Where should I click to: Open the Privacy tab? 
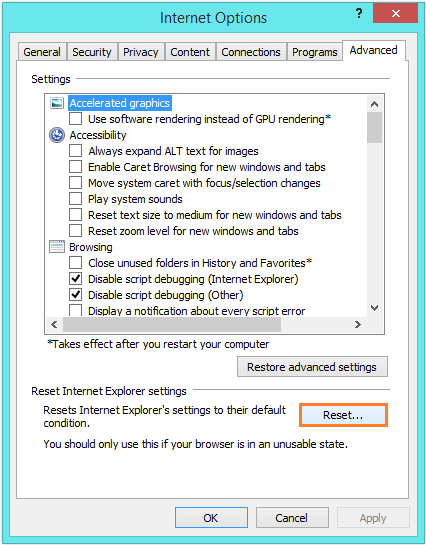coord(141,52)
